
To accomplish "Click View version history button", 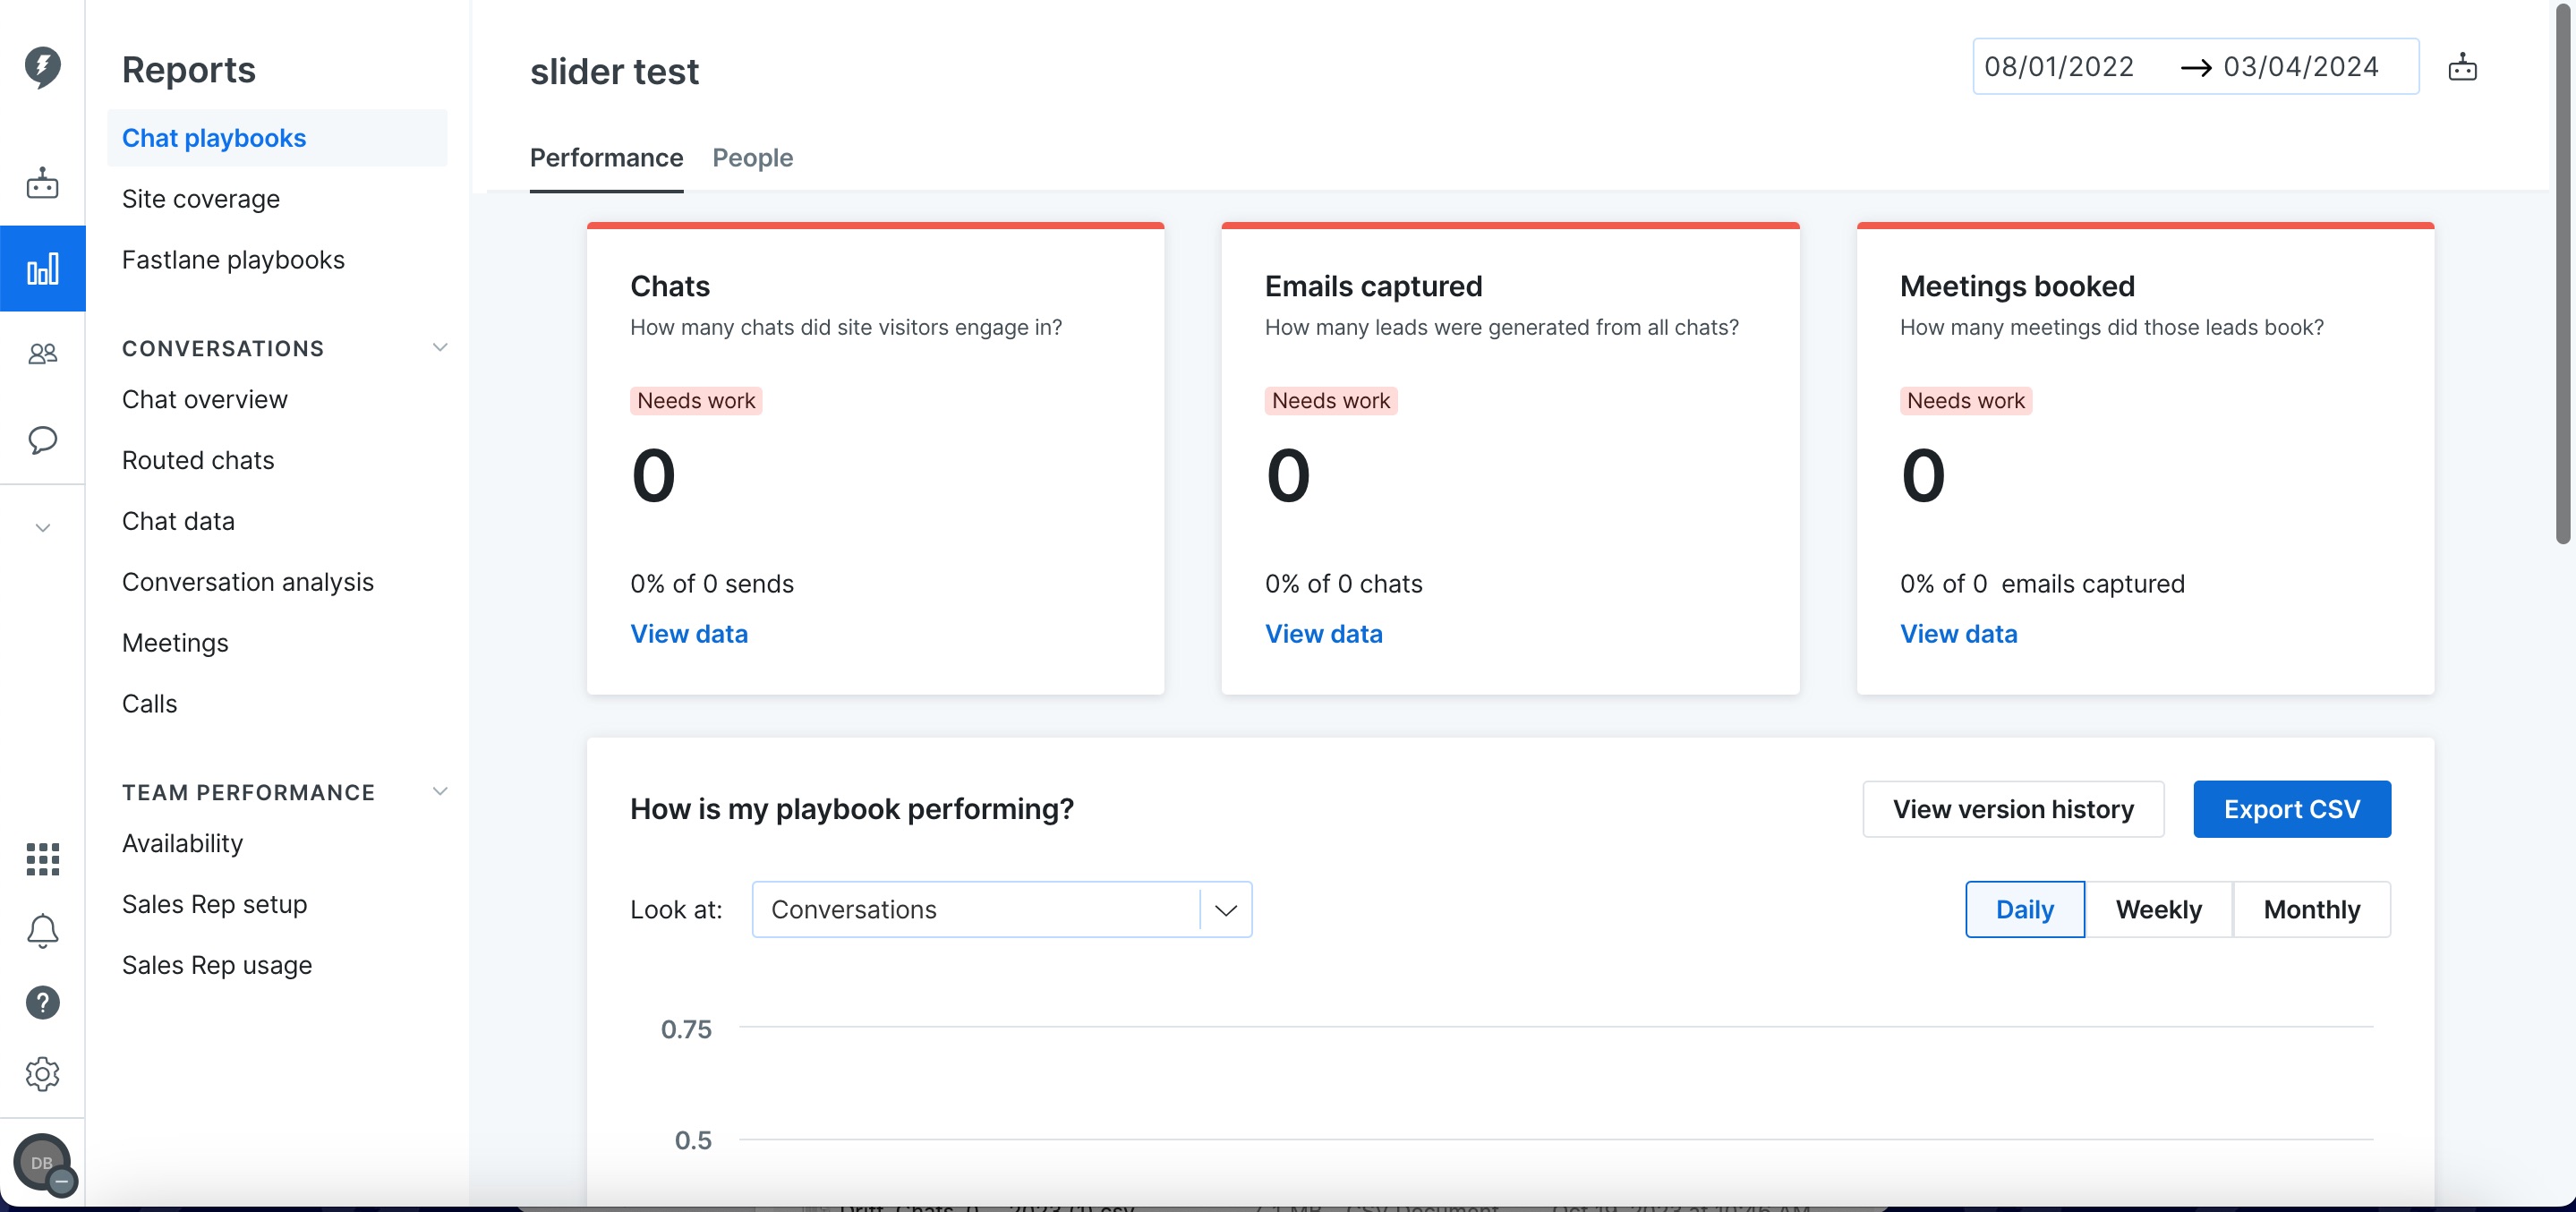I will pos(2013,808).
